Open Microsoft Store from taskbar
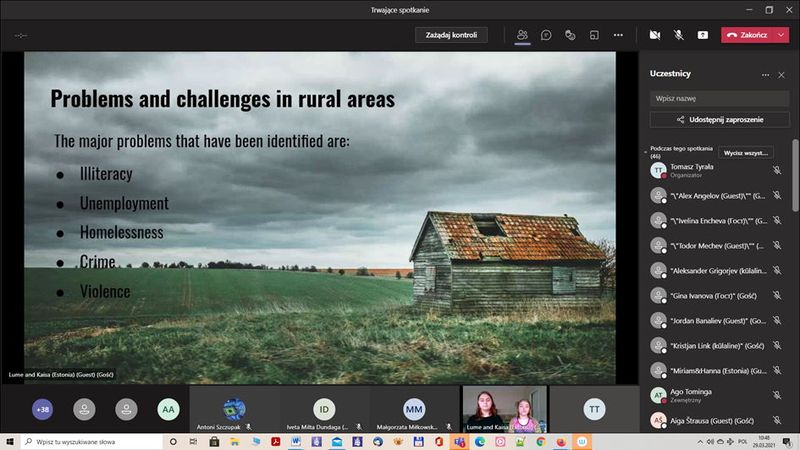Screen dimensions: 800x450 [214, 441]
